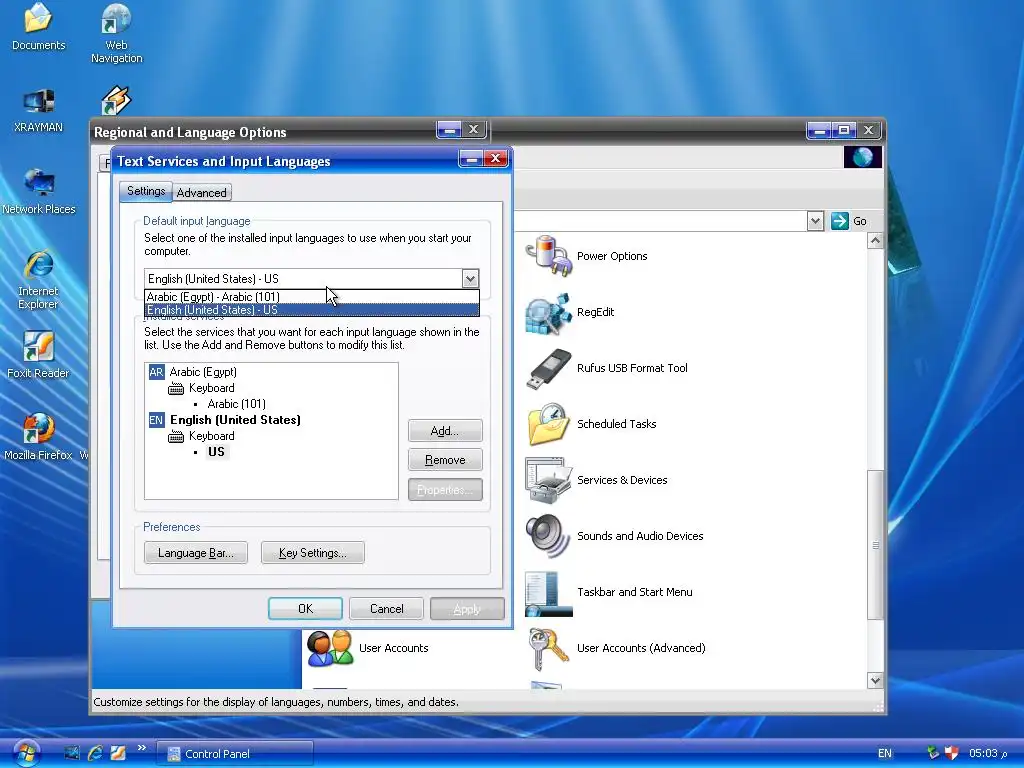
Task: Select the US keyboard layout entry
Action: coord(216,452)
